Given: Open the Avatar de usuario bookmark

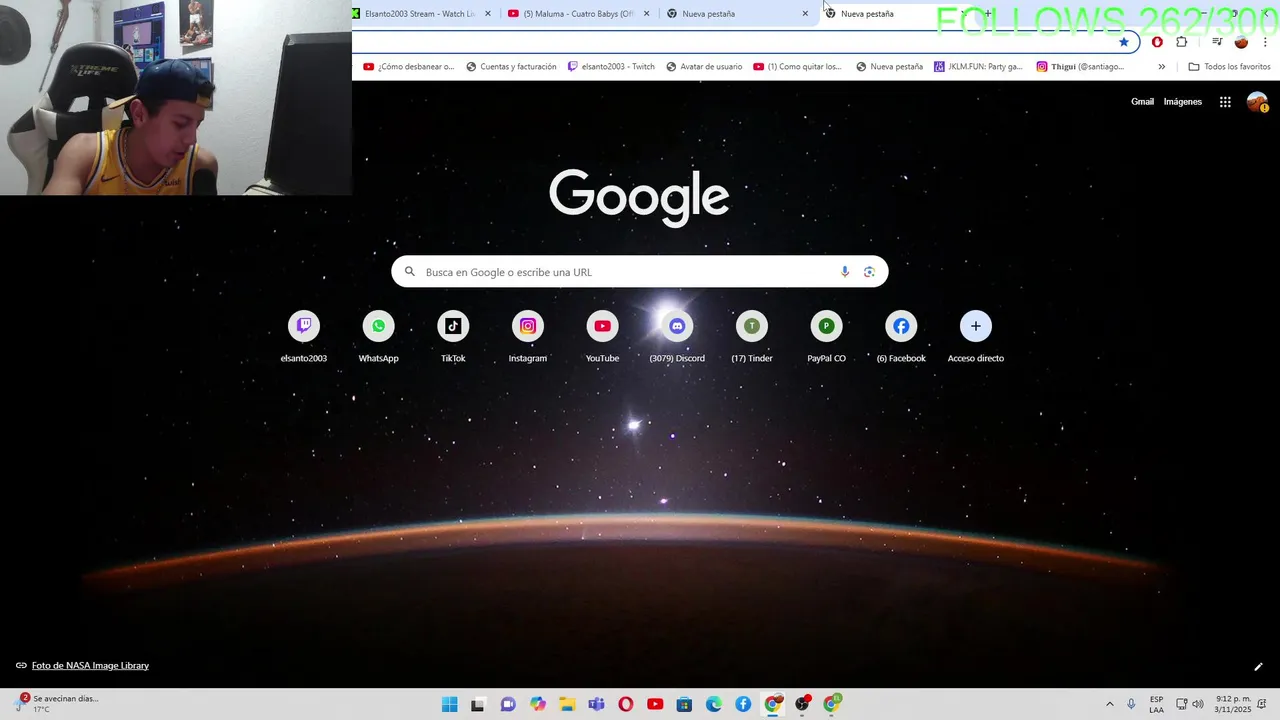Looking at the screenshot, I should point(704,67).
